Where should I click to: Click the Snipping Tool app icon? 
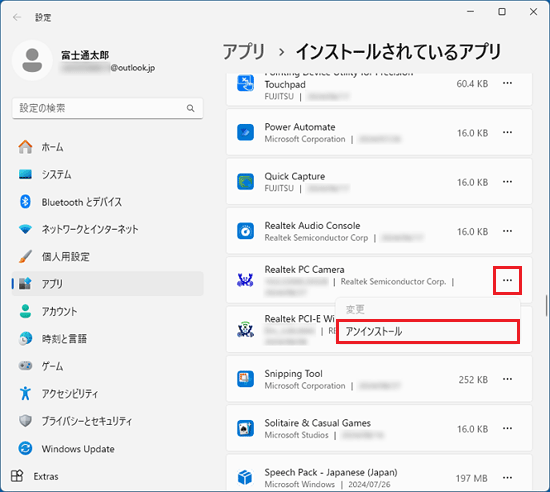[245, 379]
